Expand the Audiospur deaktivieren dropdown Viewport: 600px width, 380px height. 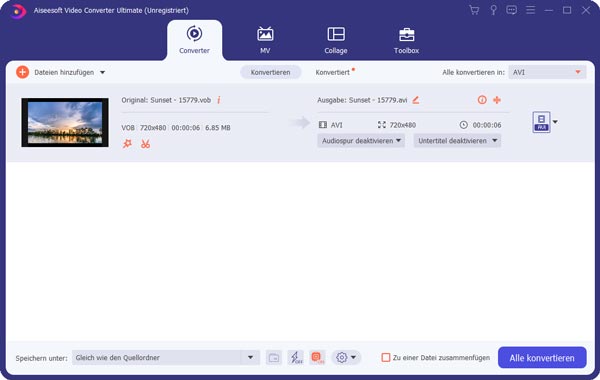point(361,141)
